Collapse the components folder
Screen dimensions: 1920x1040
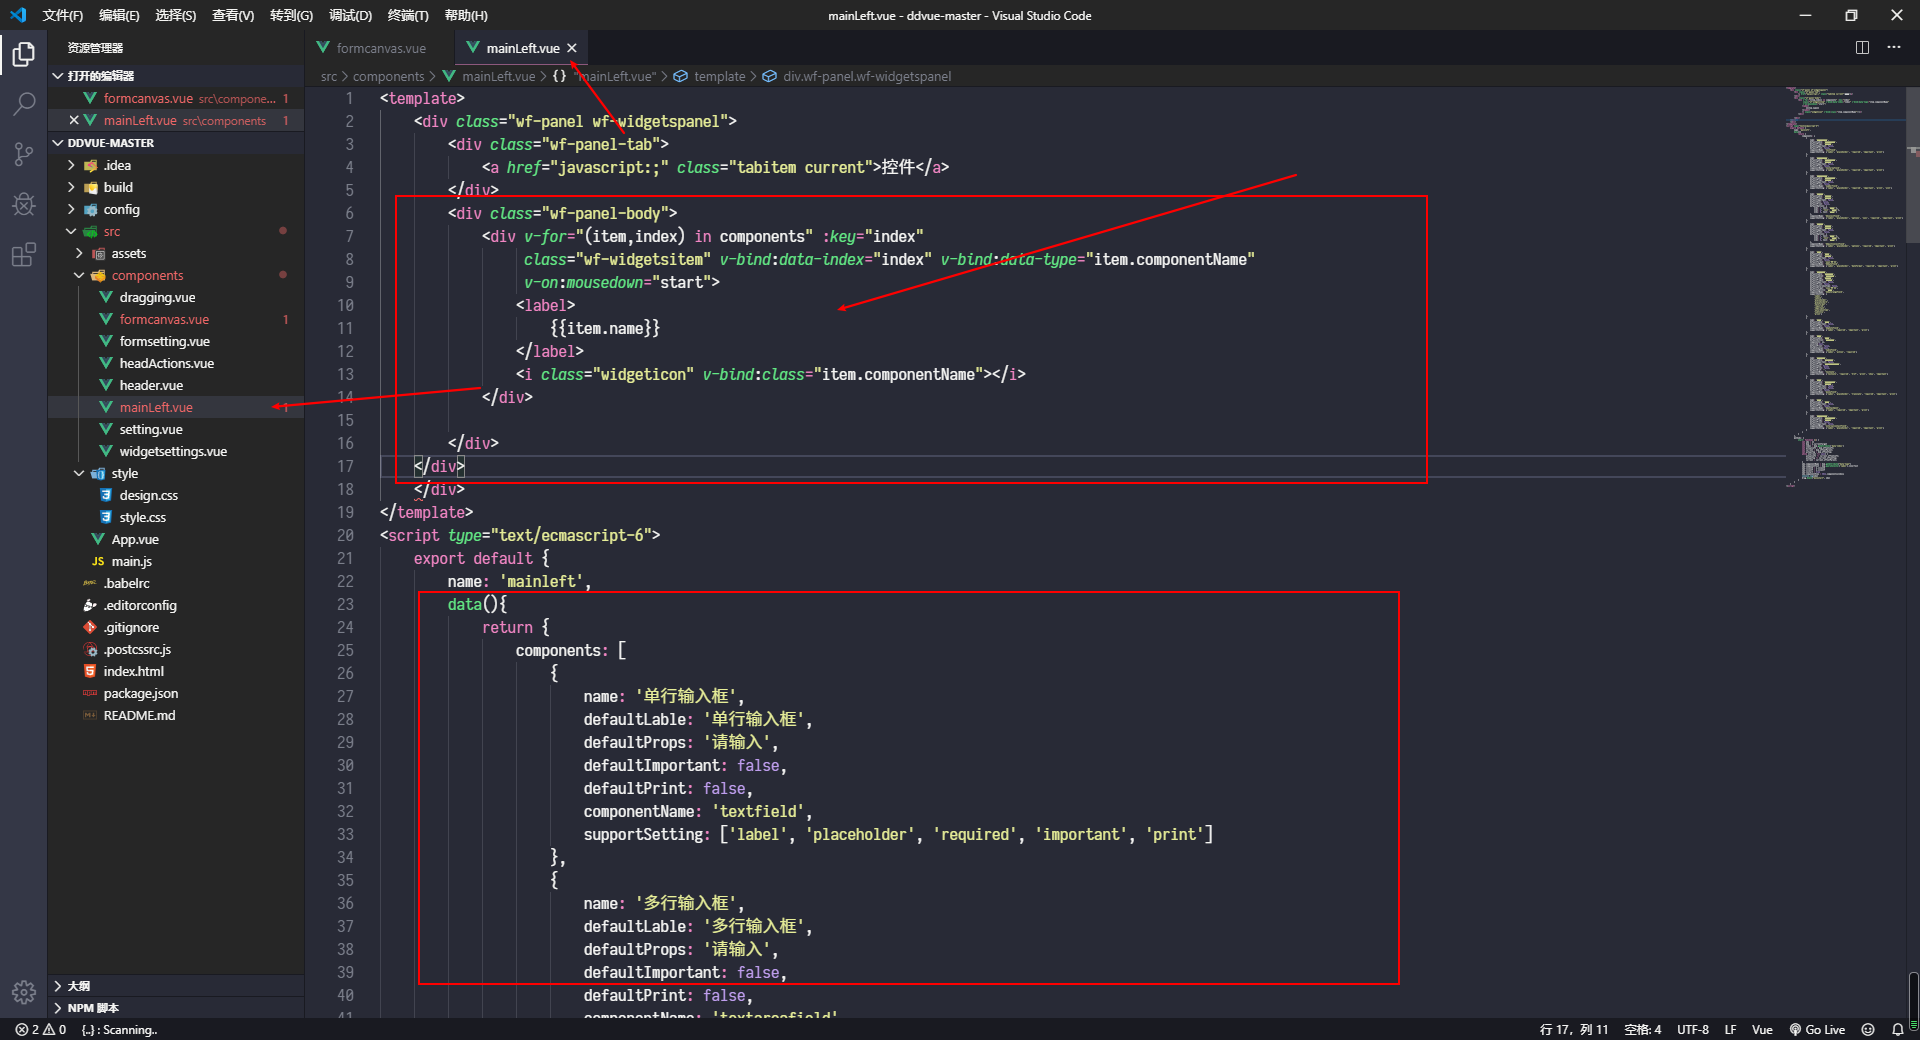point(176,275)
